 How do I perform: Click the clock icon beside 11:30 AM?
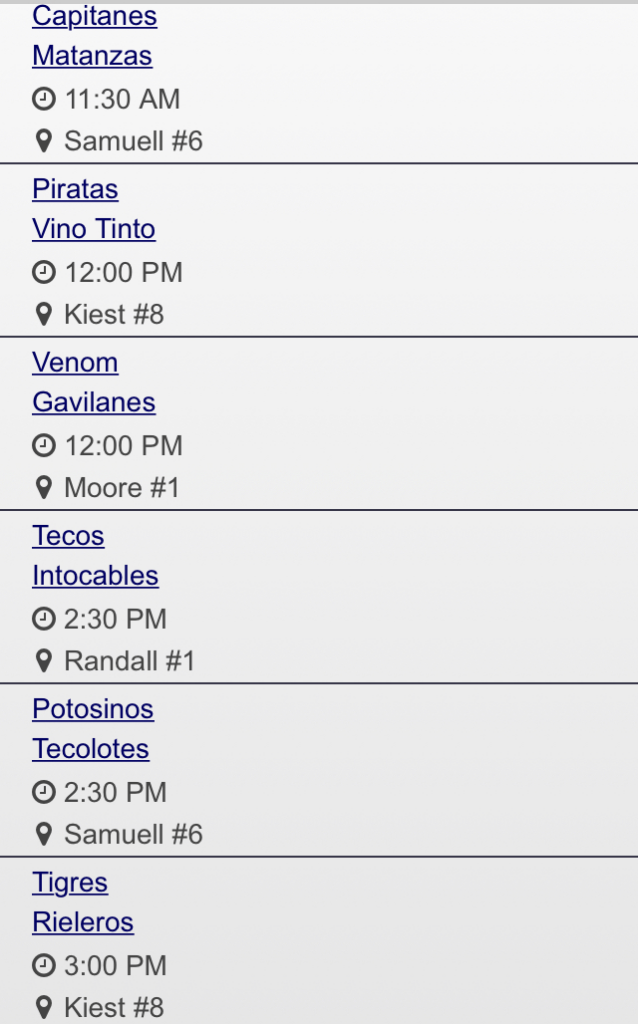coord(43,99)
